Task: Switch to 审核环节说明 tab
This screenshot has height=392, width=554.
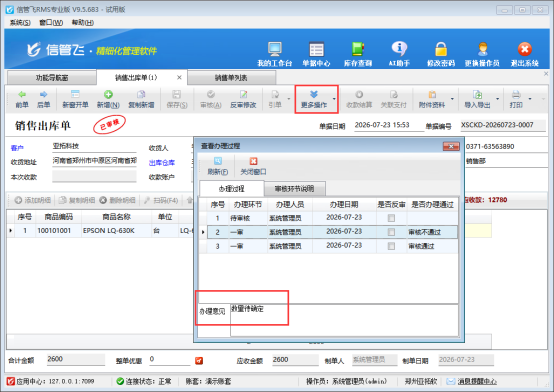Action: 294,189
